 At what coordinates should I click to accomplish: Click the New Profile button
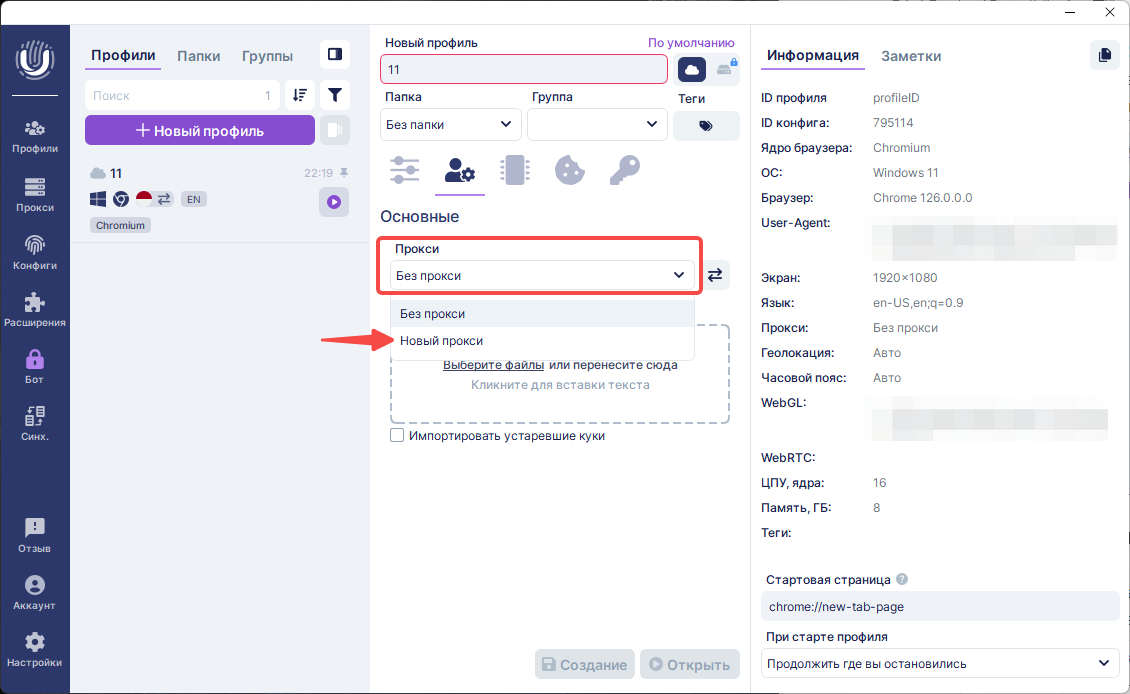click(x=199, y=130)
